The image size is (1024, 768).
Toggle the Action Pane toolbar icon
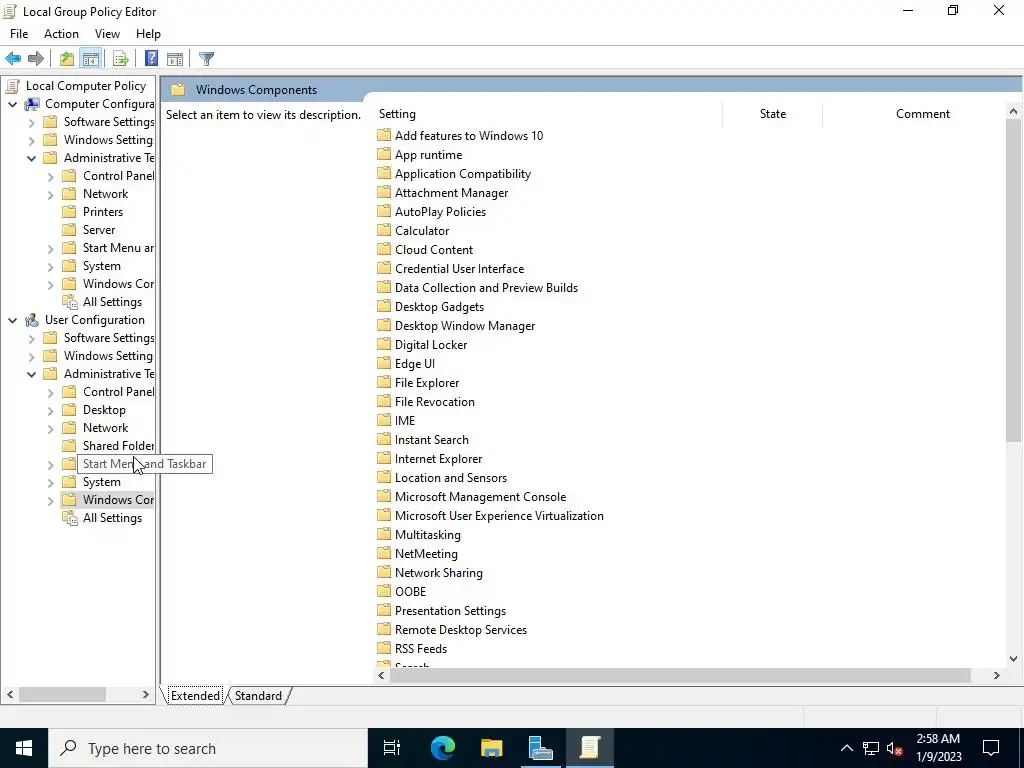pos(175,59)
